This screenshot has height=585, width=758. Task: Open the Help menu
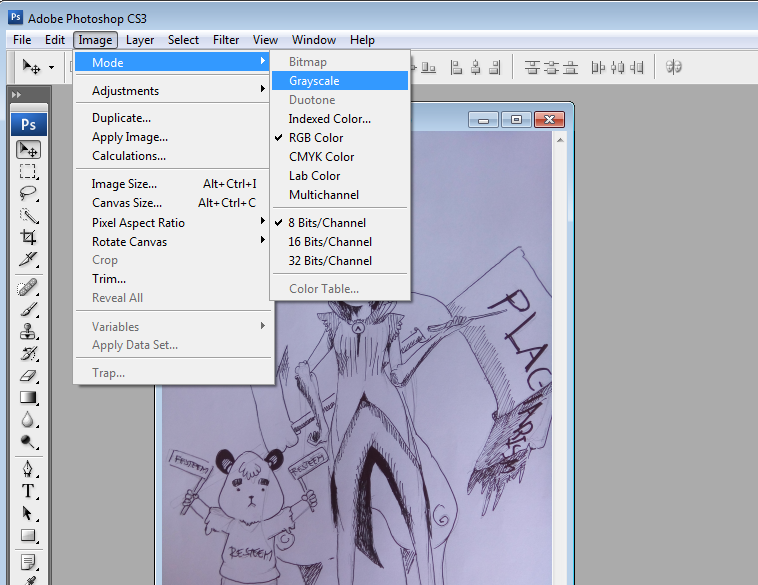coord(362,40)
